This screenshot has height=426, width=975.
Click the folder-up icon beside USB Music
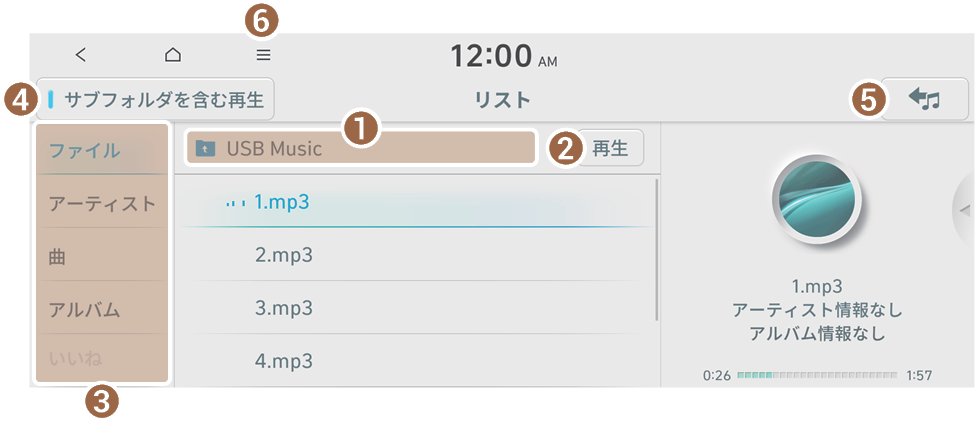206,149
